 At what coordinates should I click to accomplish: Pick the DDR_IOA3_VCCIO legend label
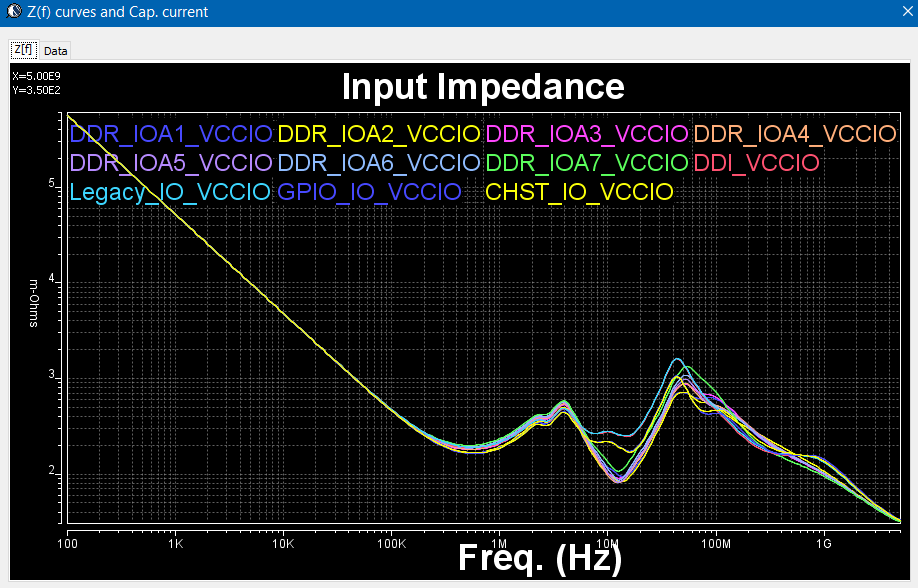[x=586, y=134]
